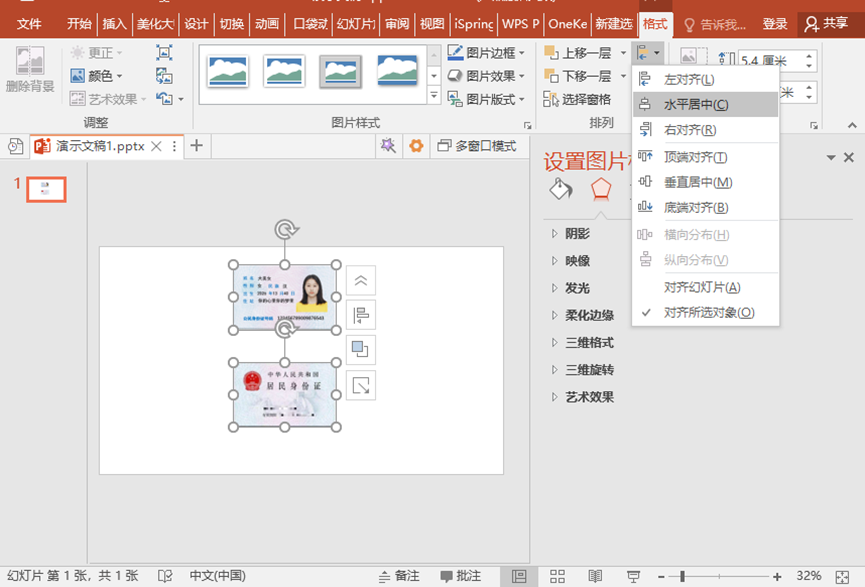Click the floating collapse chevrons button
The image size is (865, 587).
pos(361,280)
